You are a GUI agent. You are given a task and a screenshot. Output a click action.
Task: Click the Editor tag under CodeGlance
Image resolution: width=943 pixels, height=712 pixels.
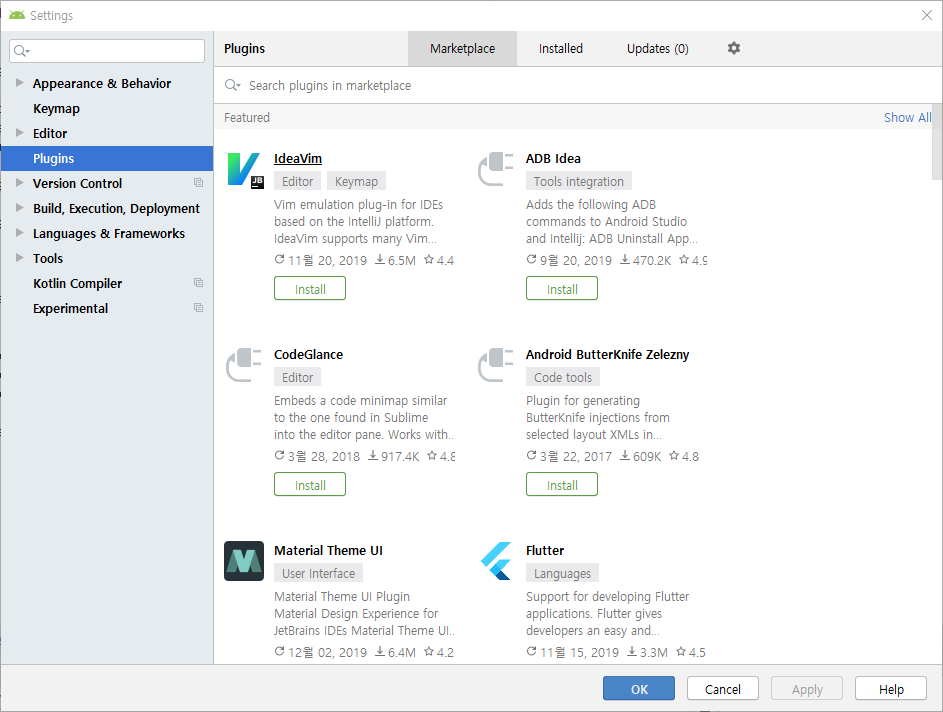[297, 378]
